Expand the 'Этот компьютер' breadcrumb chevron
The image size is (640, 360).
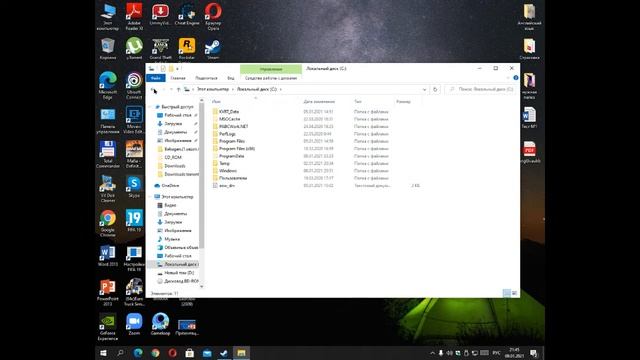click(x=233, y=89)
